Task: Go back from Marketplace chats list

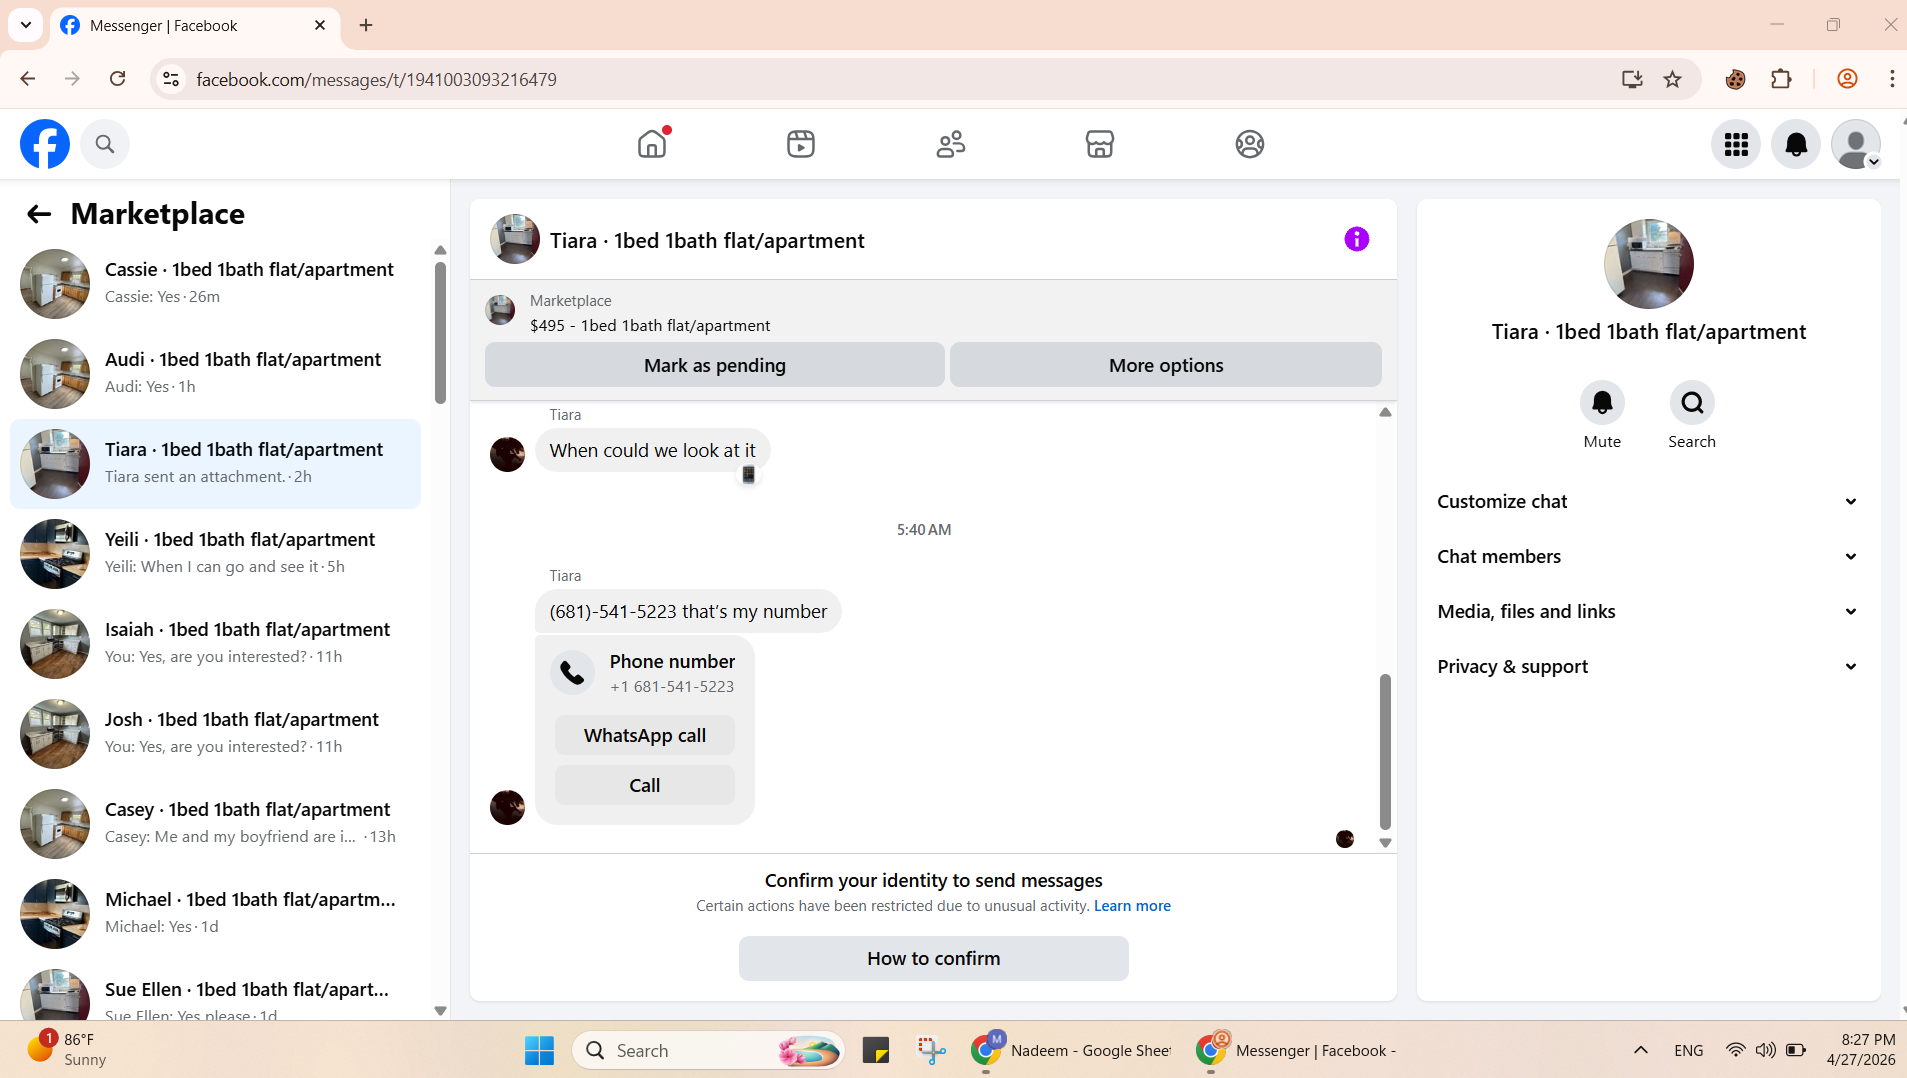Action: point(39,214)
